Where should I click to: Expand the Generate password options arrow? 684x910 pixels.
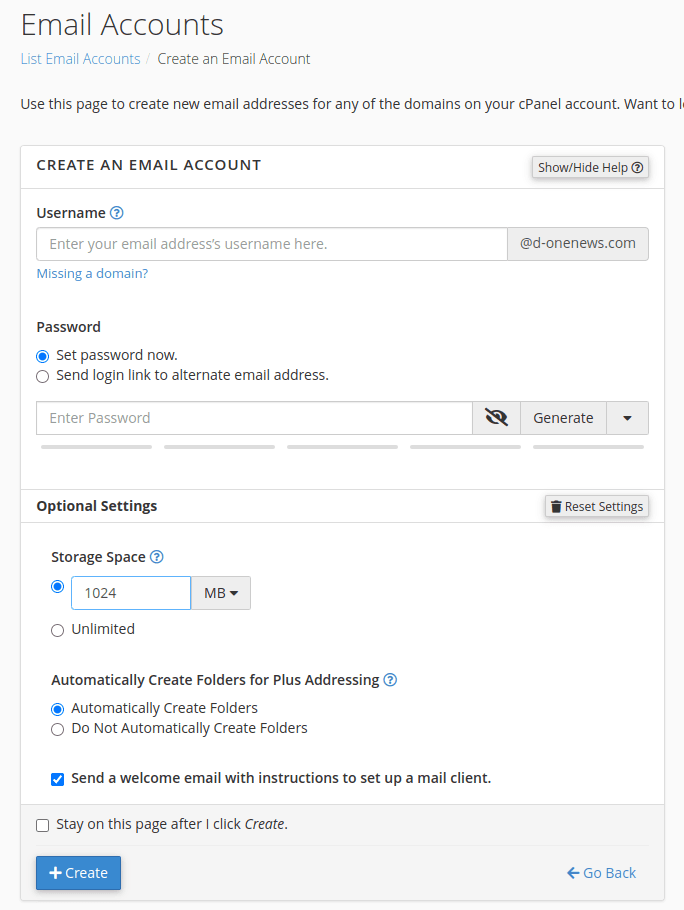[x=627, y=418]
